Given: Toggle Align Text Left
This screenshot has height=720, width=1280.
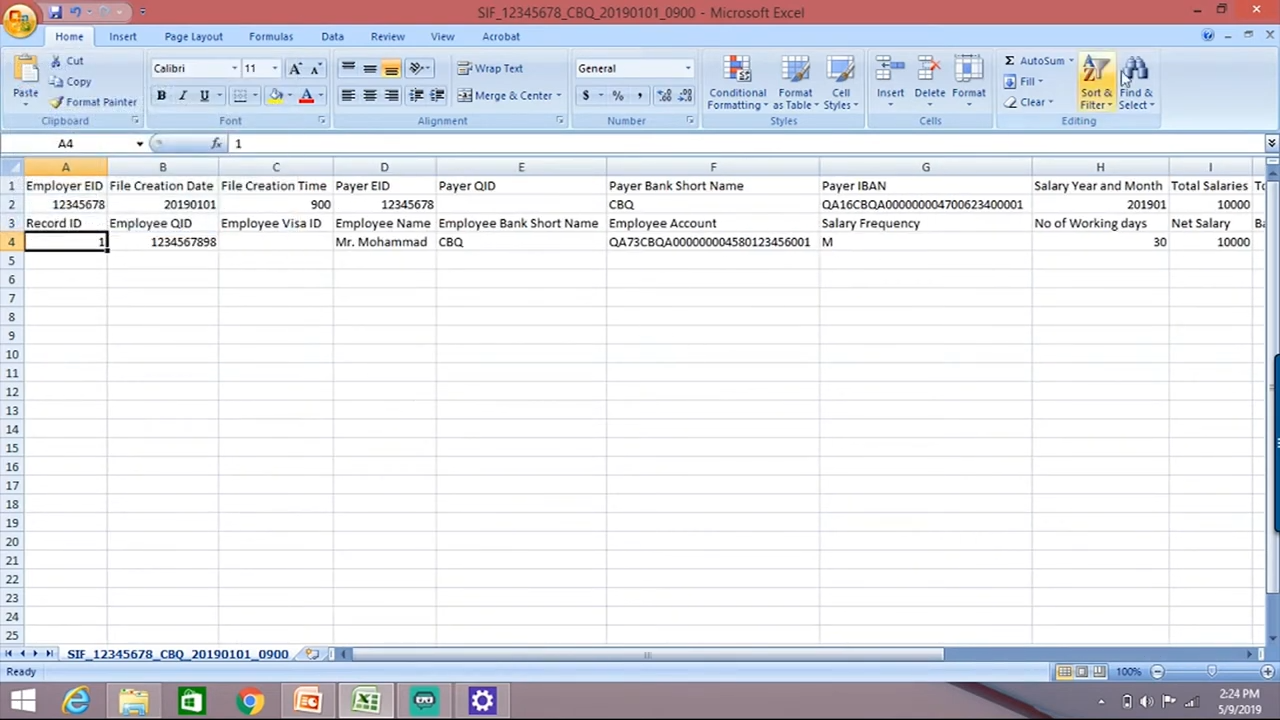Looking at the screenshot, I should click(x=348, y=95).
